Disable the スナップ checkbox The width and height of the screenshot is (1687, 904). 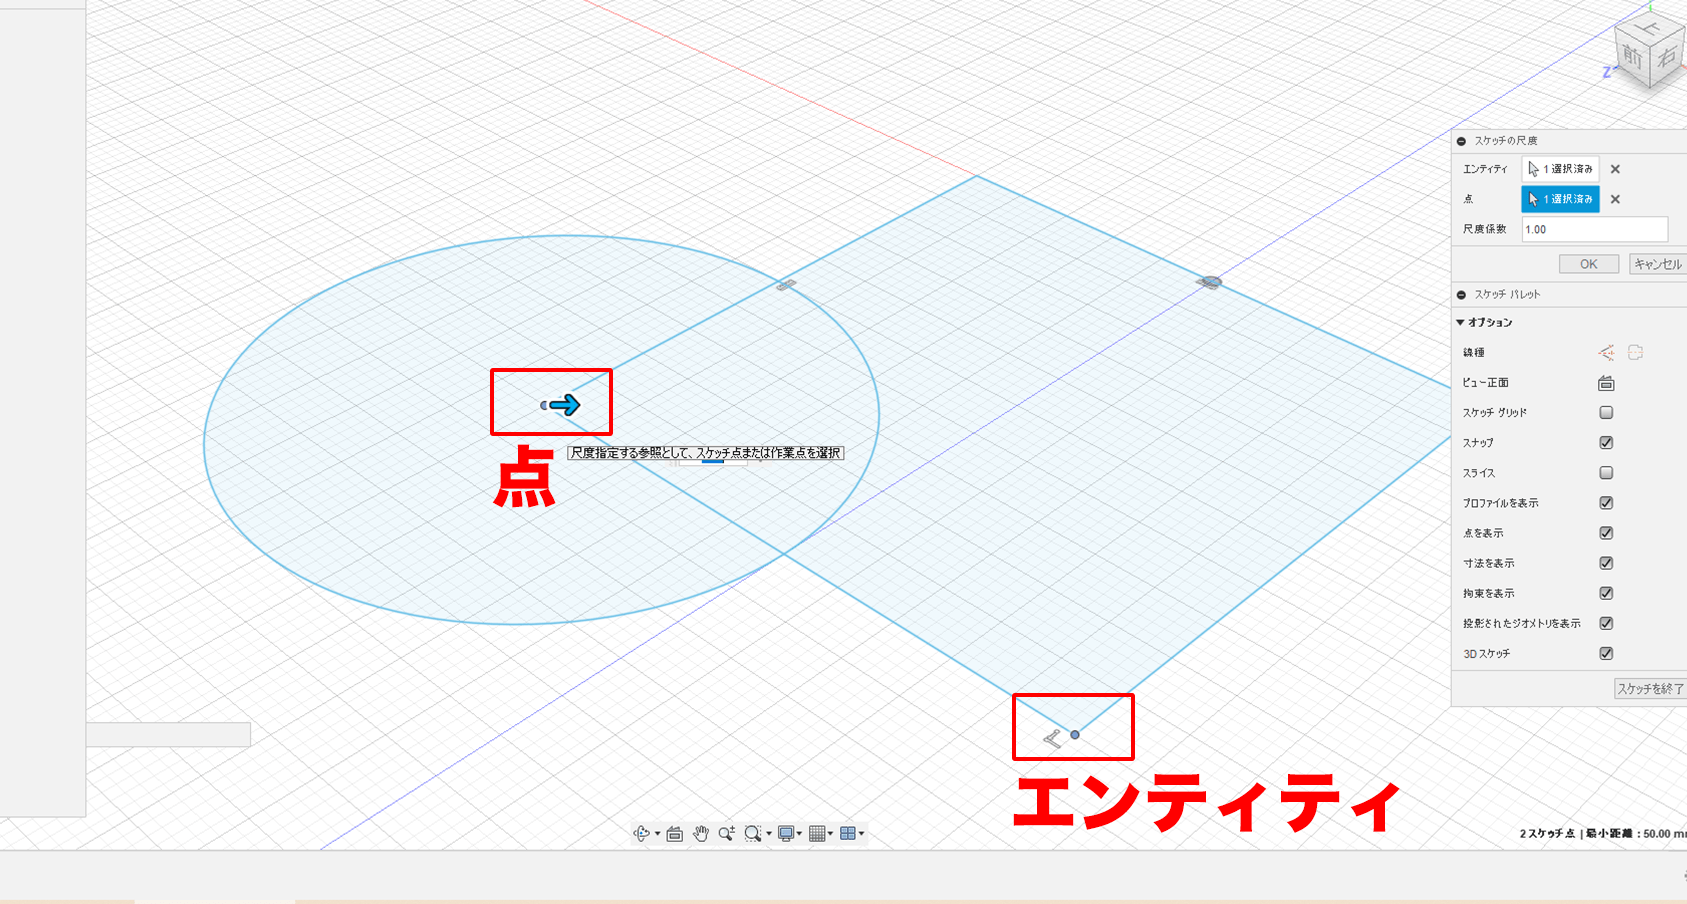(1606, 443)
